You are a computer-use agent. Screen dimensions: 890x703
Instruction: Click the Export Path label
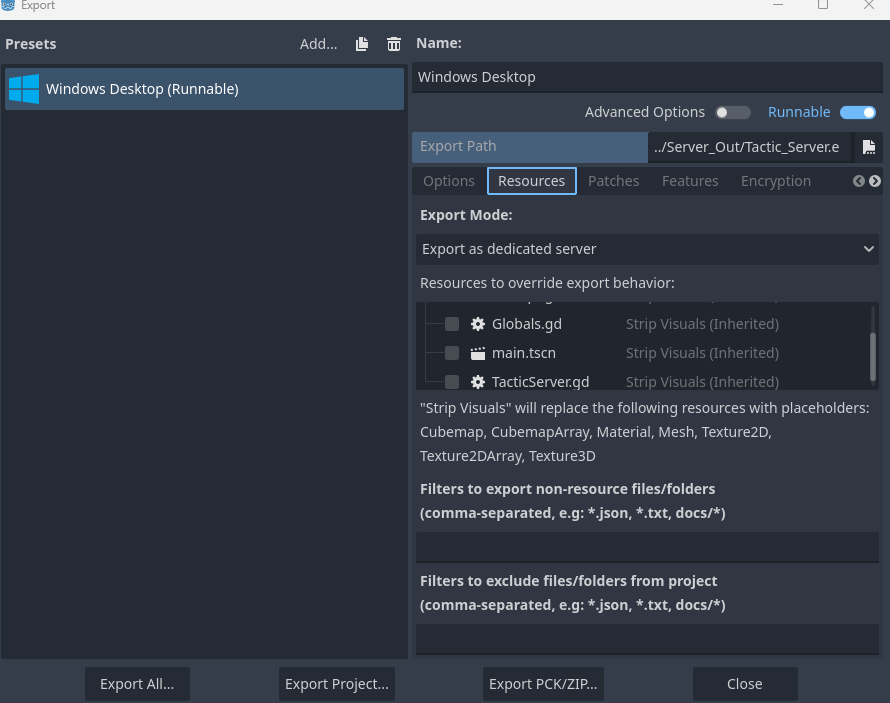(458, 146)
